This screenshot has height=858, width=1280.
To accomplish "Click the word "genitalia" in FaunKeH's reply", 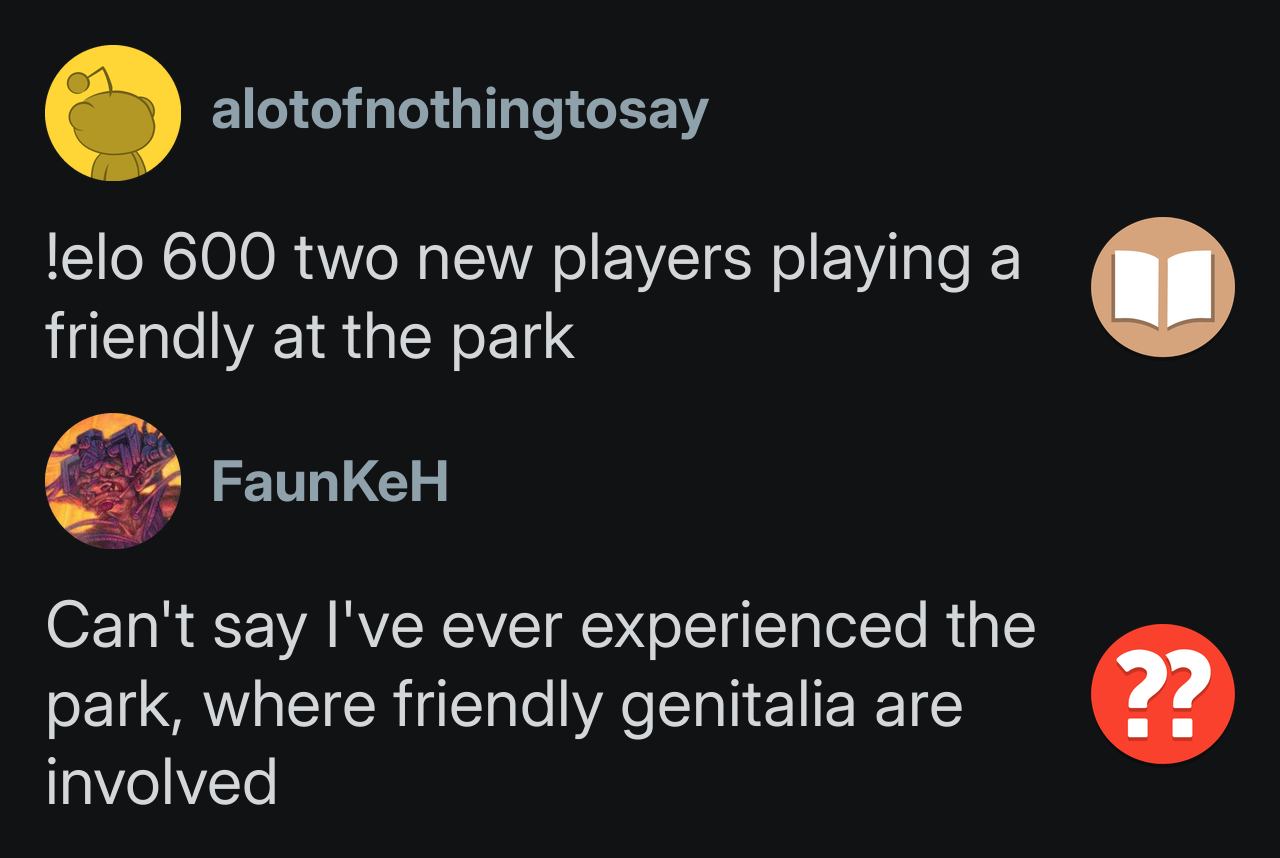I will click(738, 705).
